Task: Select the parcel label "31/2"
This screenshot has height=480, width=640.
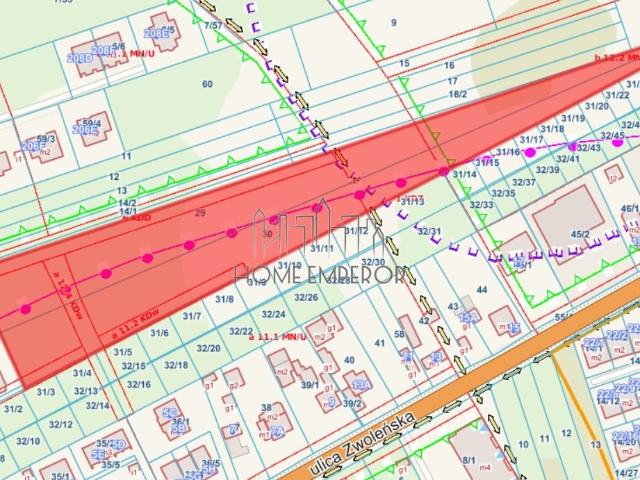Action: [x=13, y=409]
